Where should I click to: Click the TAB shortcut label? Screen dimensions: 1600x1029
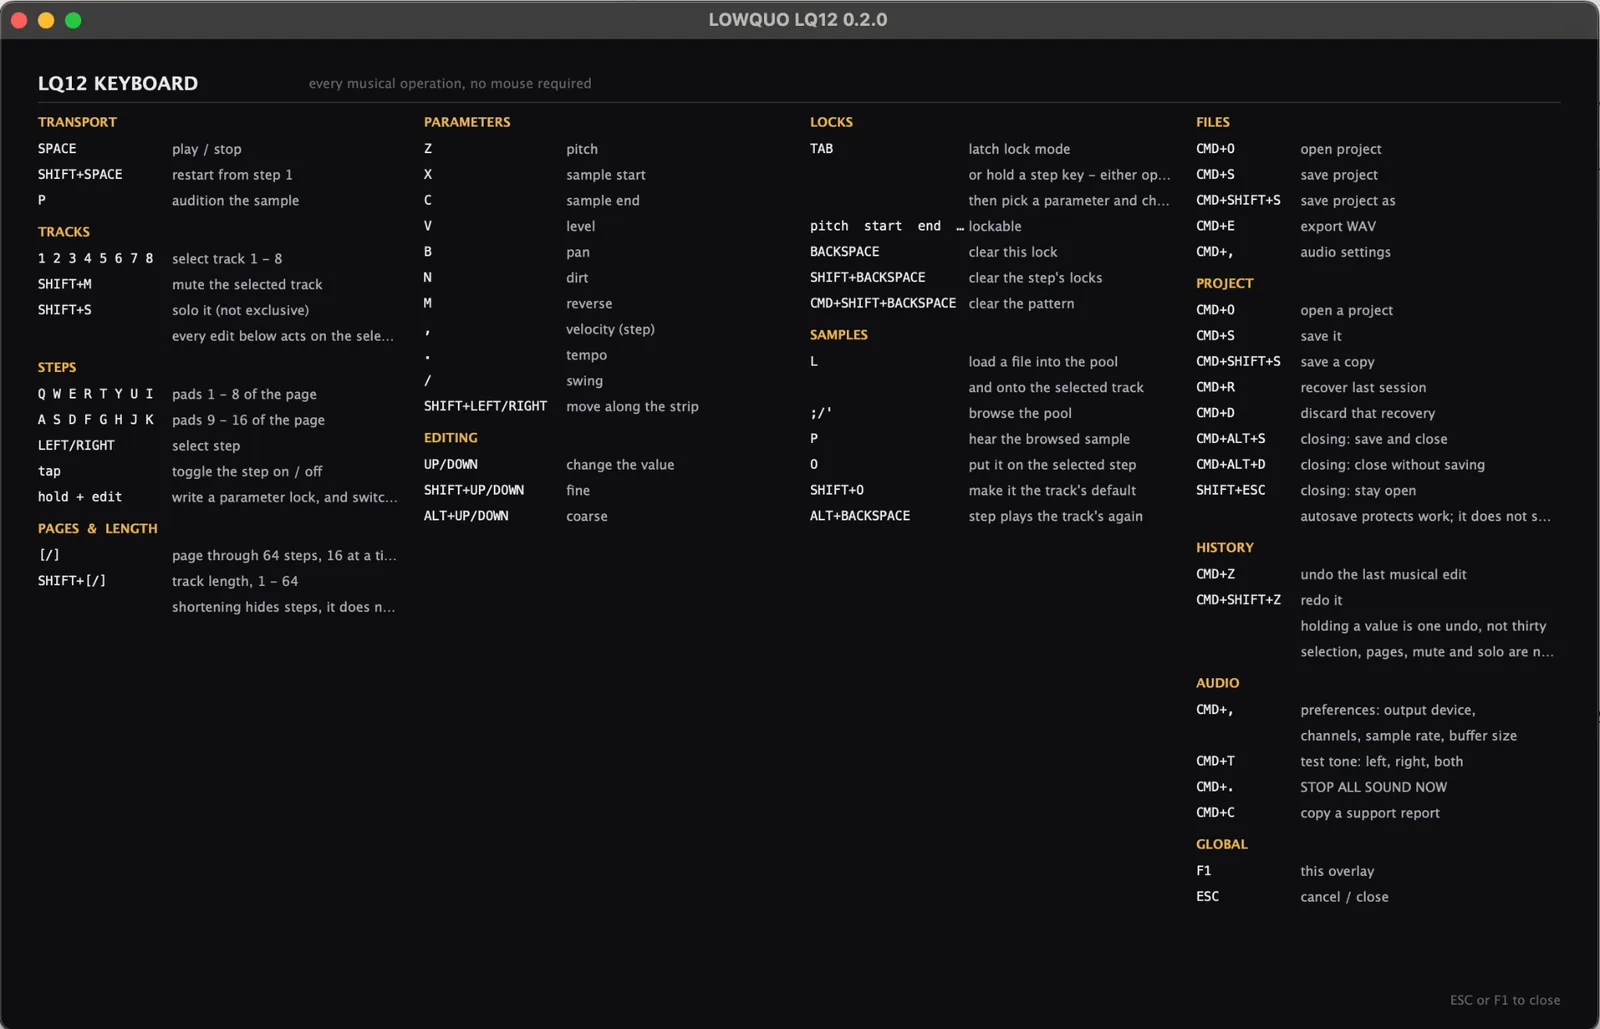click(x=822, y=148)
